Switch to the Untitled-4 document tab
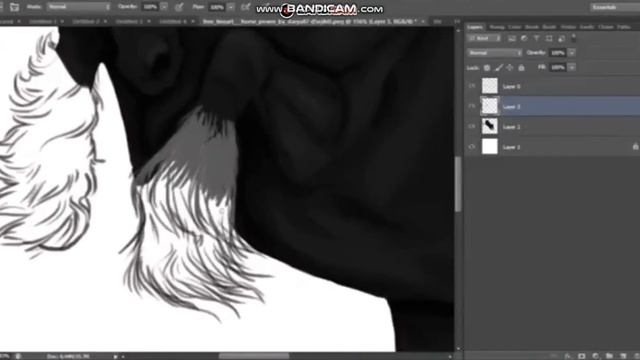Screen dimensions: 640x360 [x=173, y=21]
